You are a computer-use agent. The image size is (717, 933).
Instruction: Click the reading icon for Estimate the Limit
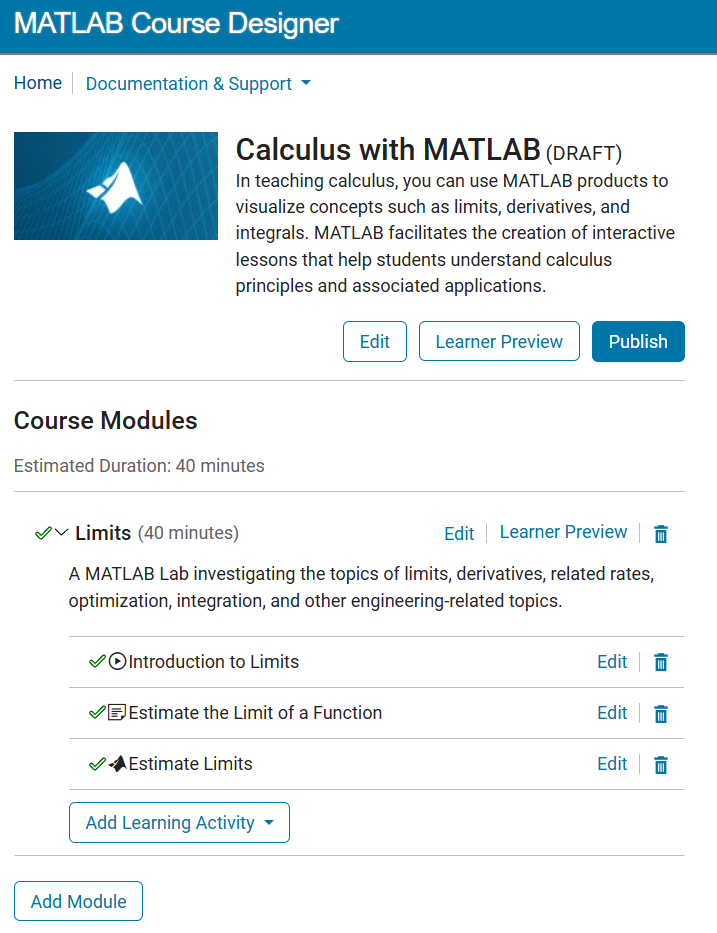pyautogui.click(x=117, y=713)
